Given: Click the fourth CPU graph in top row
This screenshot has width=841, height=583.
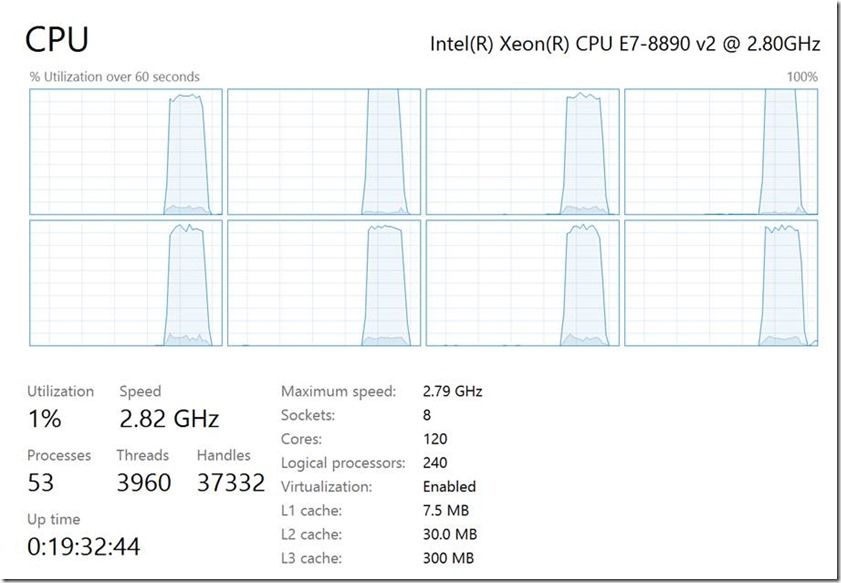Looking at the screenshot, I should (x=721, y=152).
